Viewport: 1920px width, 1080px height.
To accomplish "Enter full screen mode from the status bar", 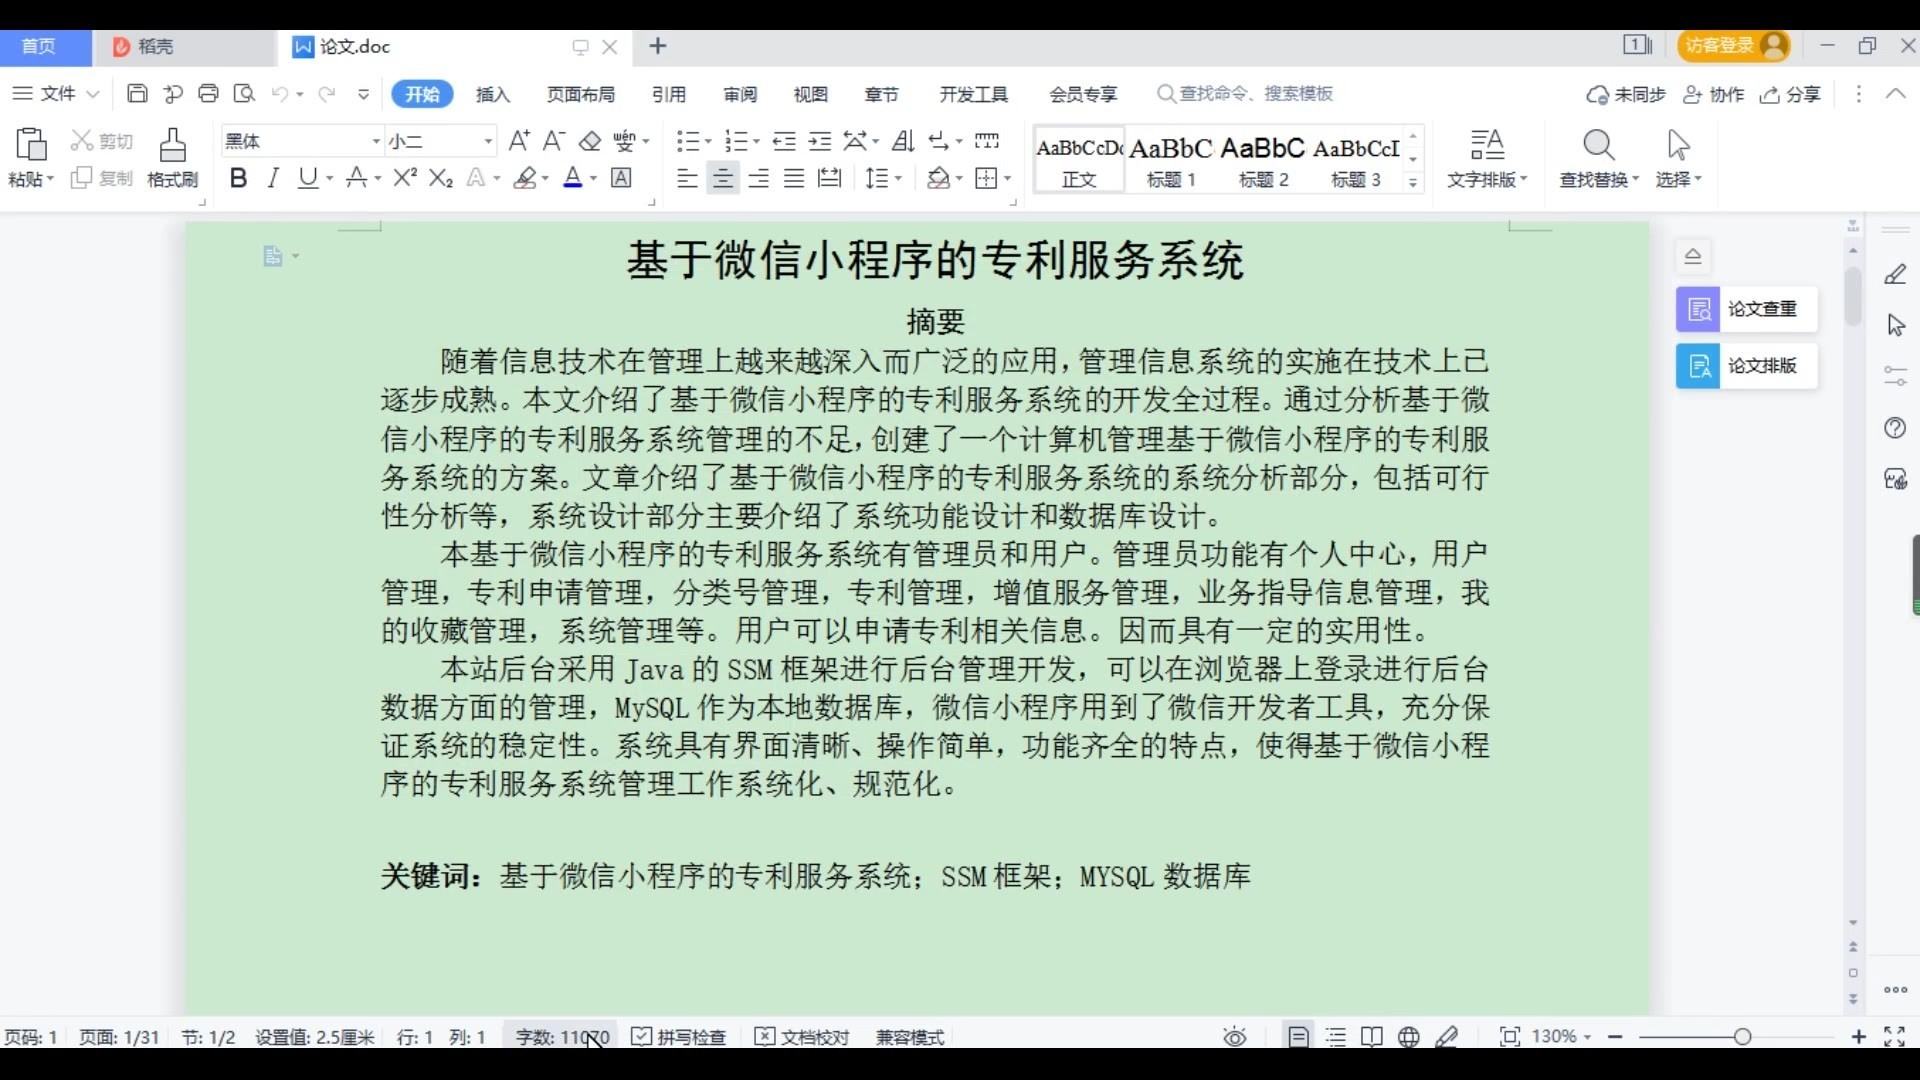I will 1894,1037.
